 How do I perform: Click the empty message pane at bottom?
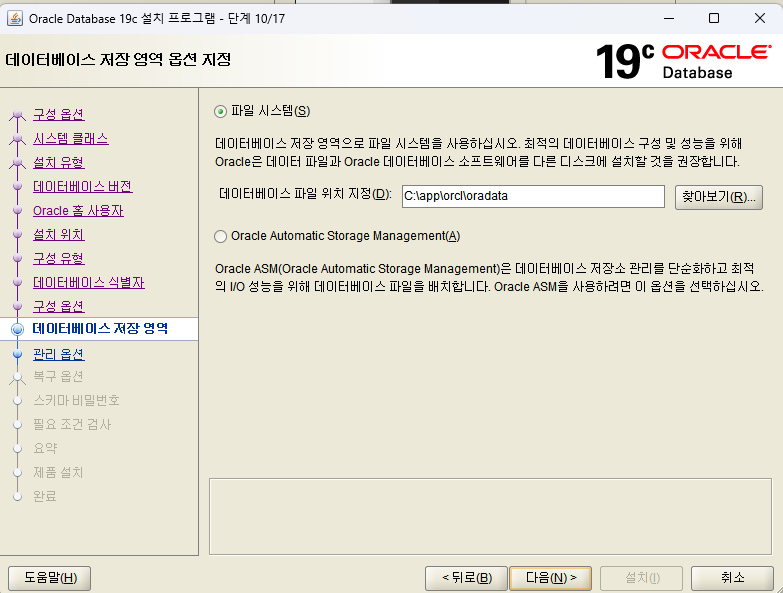(490, 517)
